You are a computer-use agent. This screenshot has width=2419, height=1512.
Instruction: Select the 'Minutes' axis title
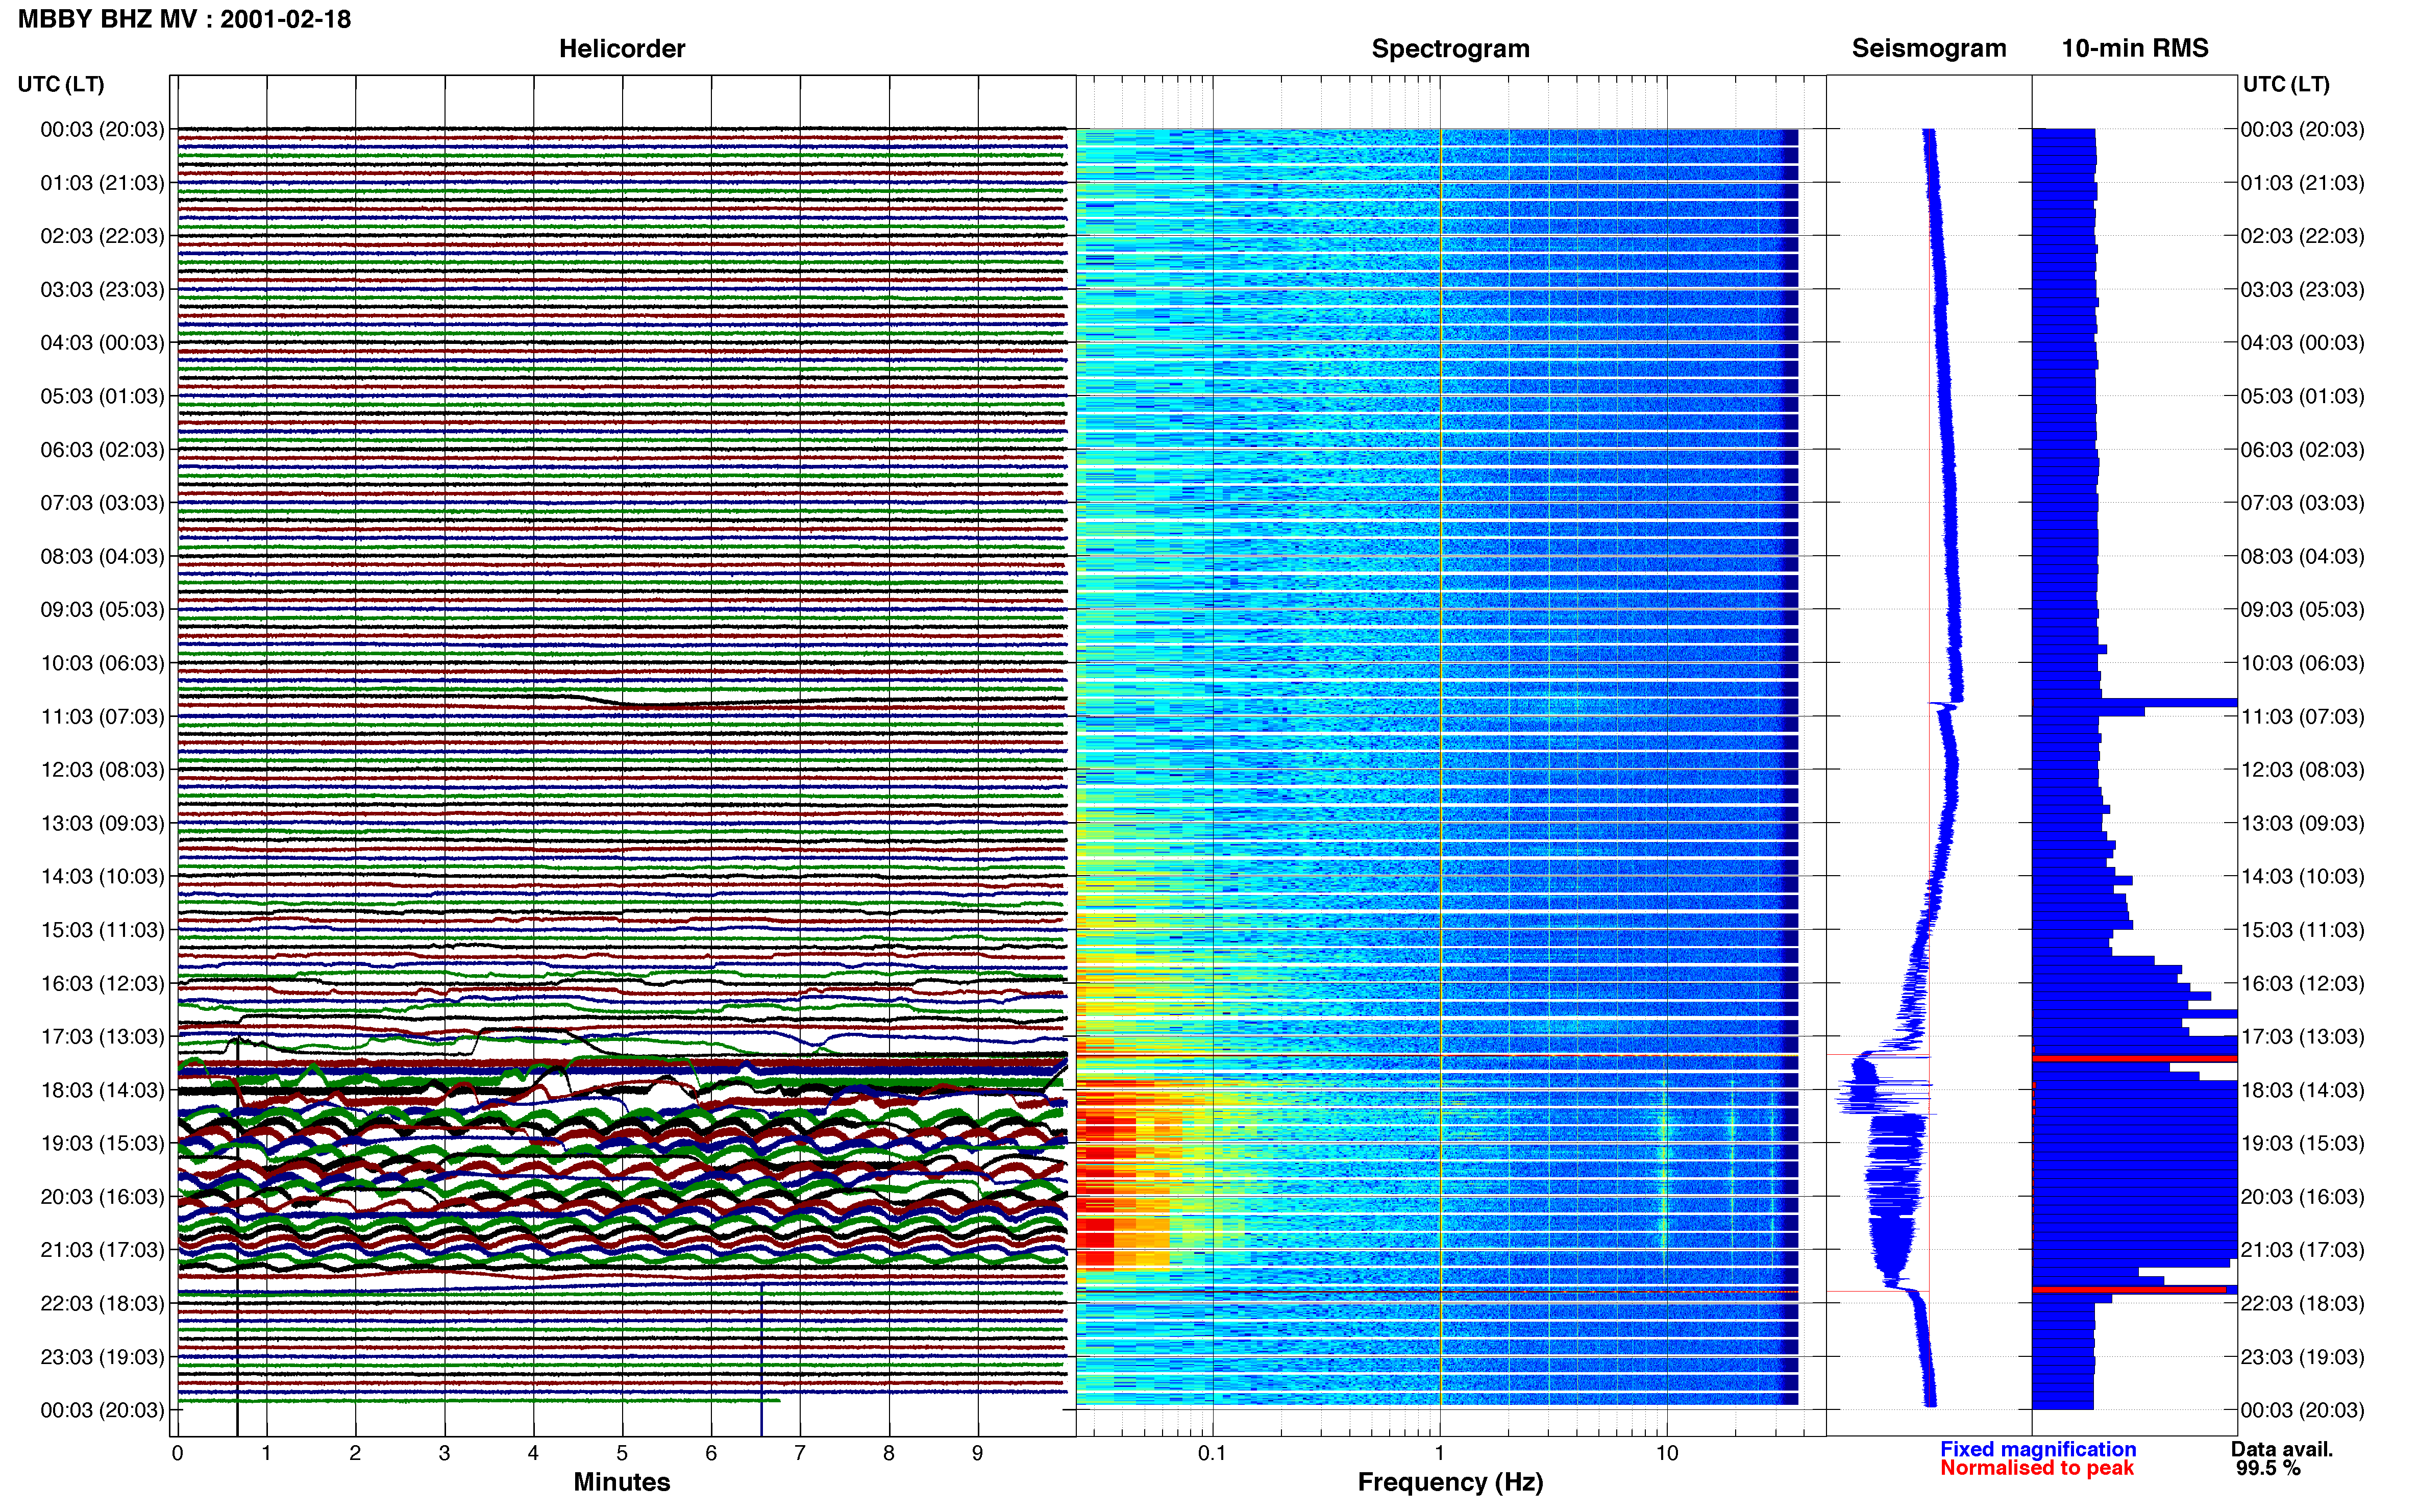point(622,1482)
